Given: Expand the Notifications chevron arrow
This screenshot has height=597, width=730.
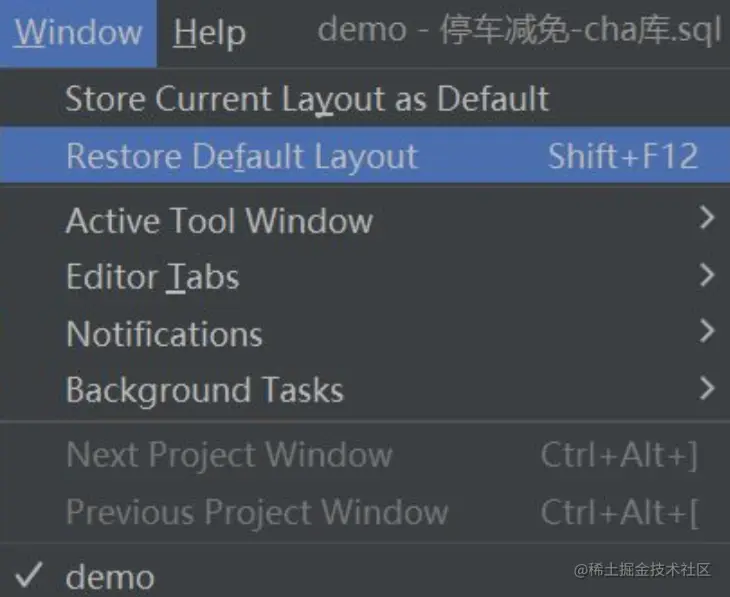Looking at the screenshot, I should tap(707, 332).
